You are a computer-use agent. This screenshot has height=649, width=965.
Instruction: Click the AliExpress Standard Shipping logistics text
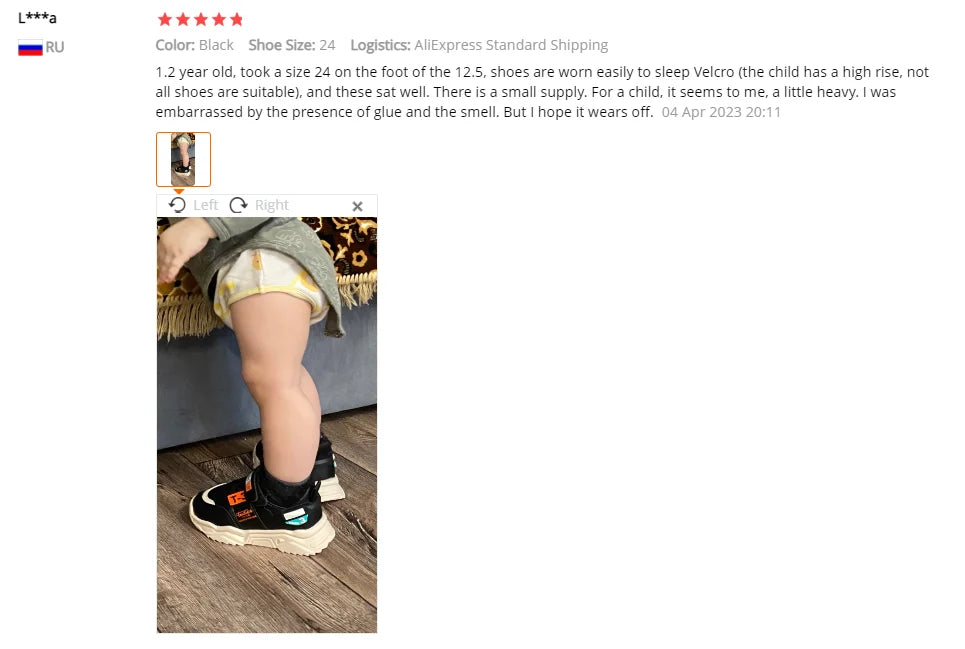511,45
